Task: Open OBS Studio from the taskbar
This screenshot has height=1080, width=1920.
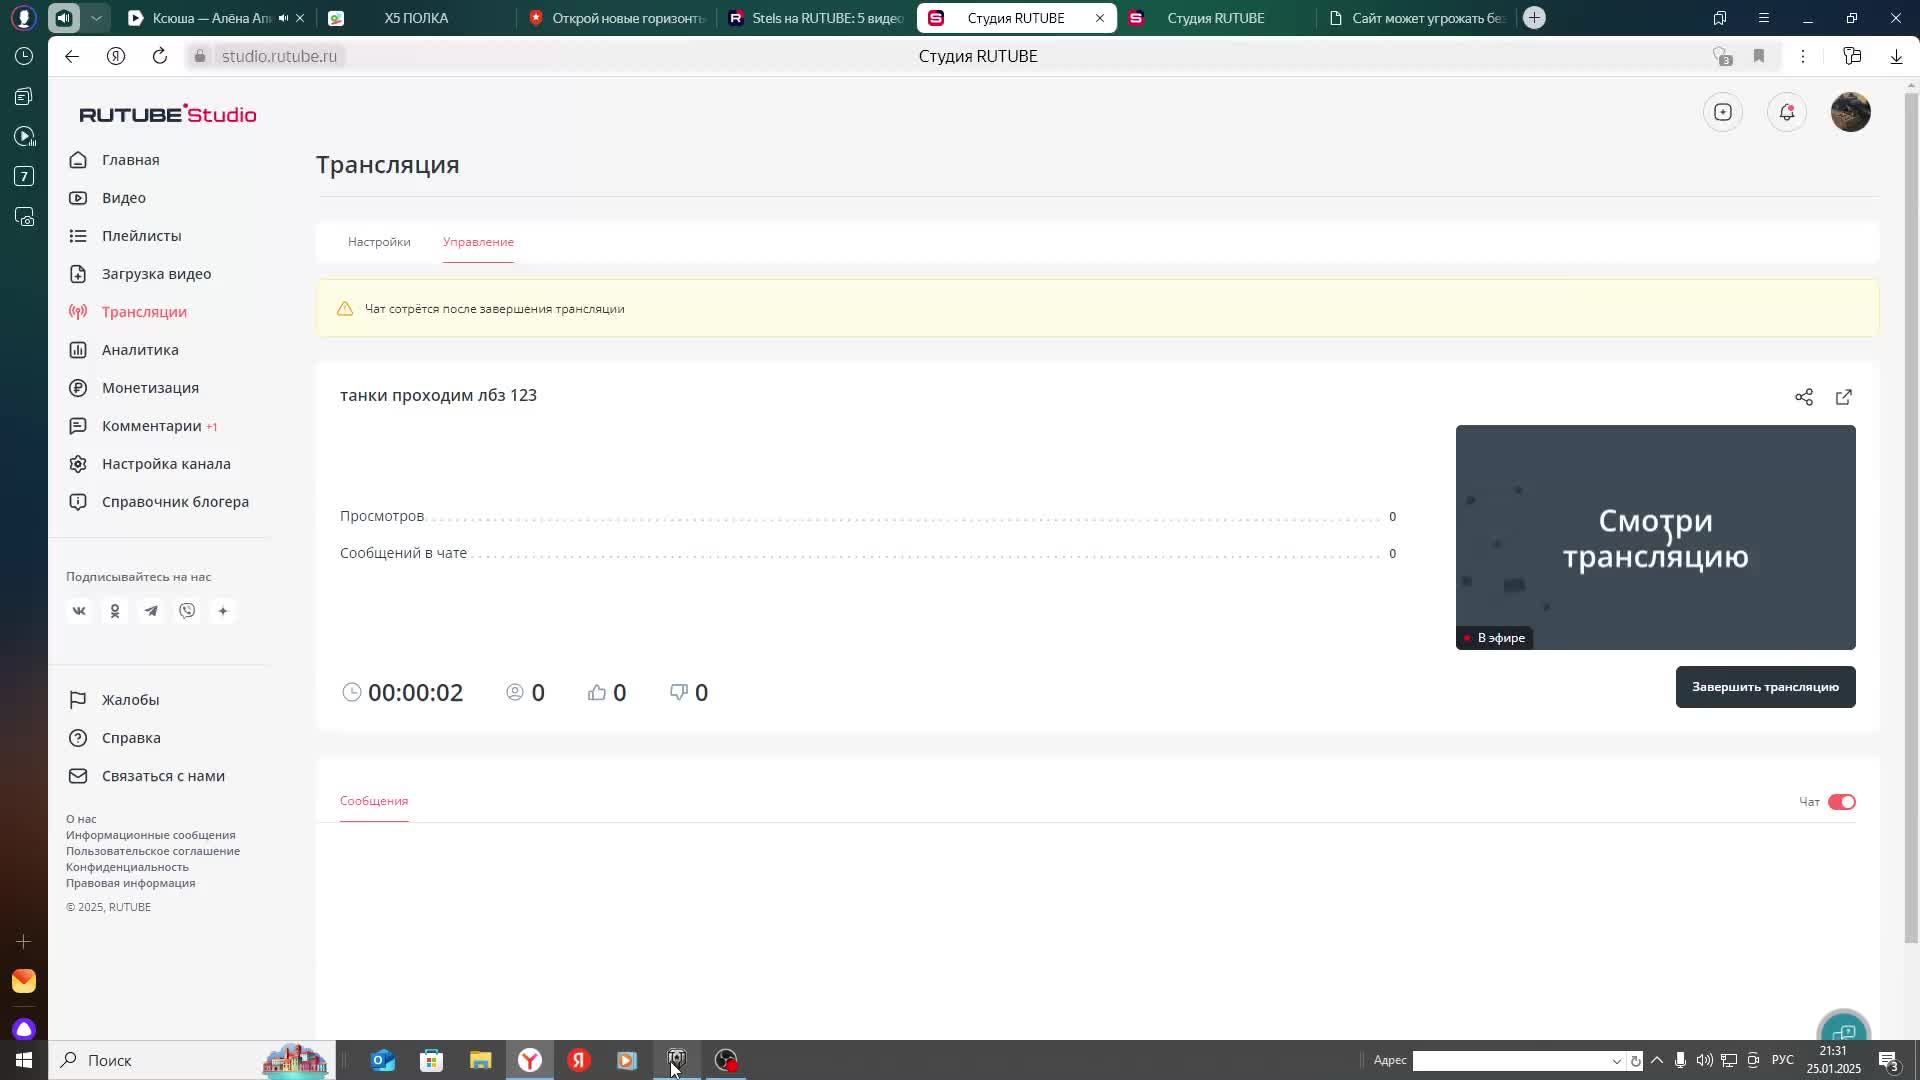Action: pos(726,1060)
